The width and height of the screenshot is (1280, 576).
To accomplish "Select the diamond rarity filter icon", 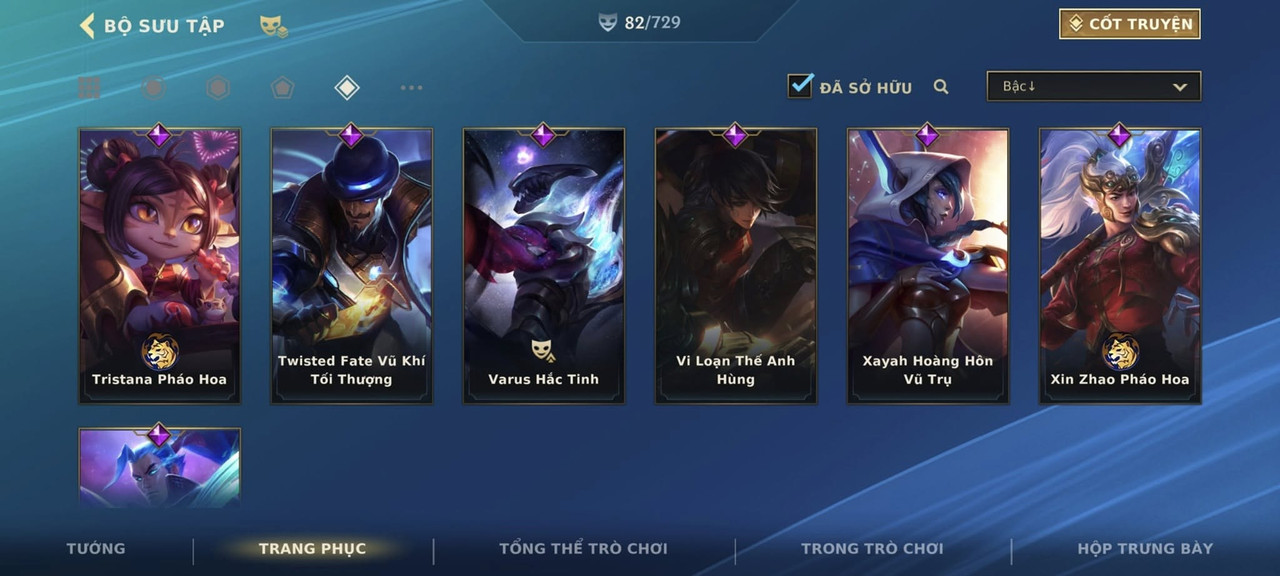I will 346,88.
